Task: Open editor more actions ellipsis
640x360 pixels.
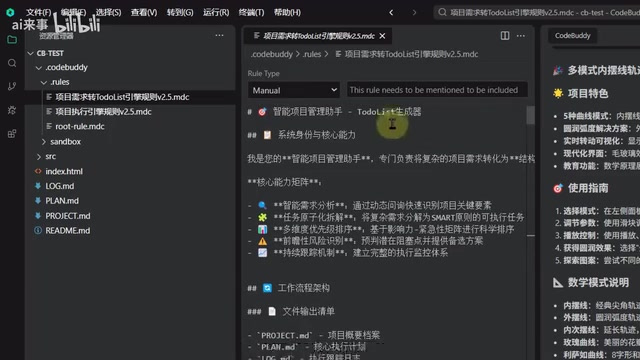Action: click(x=521, y=36)
